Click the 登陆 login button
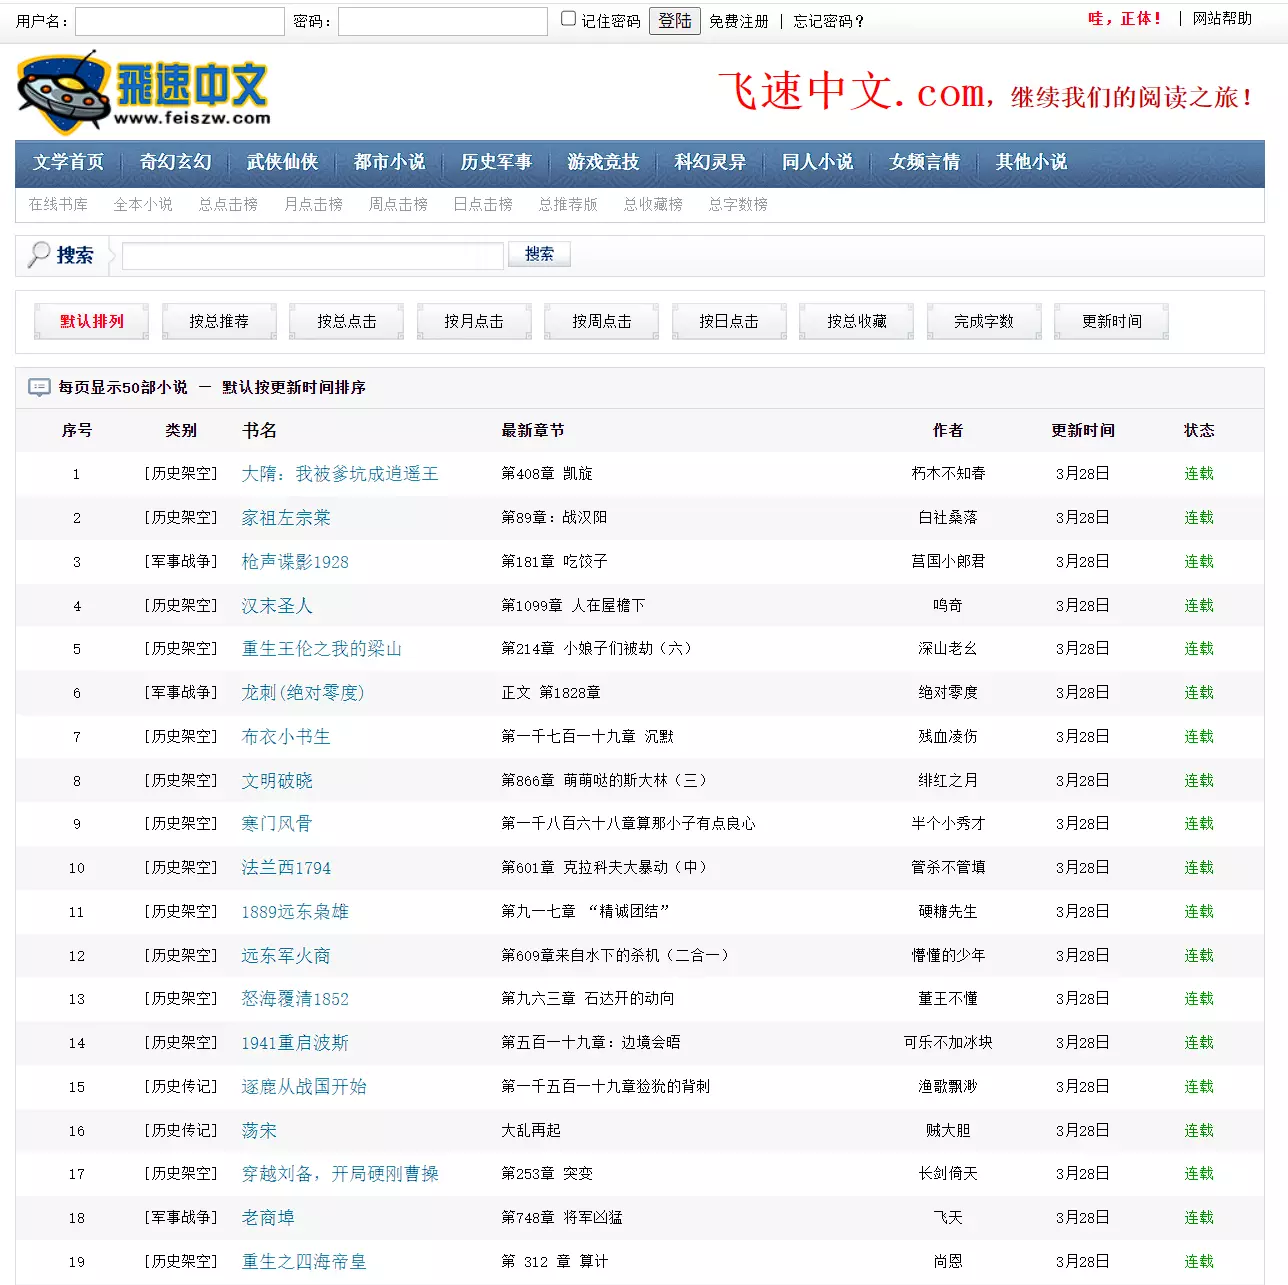 tap(674, 21)
